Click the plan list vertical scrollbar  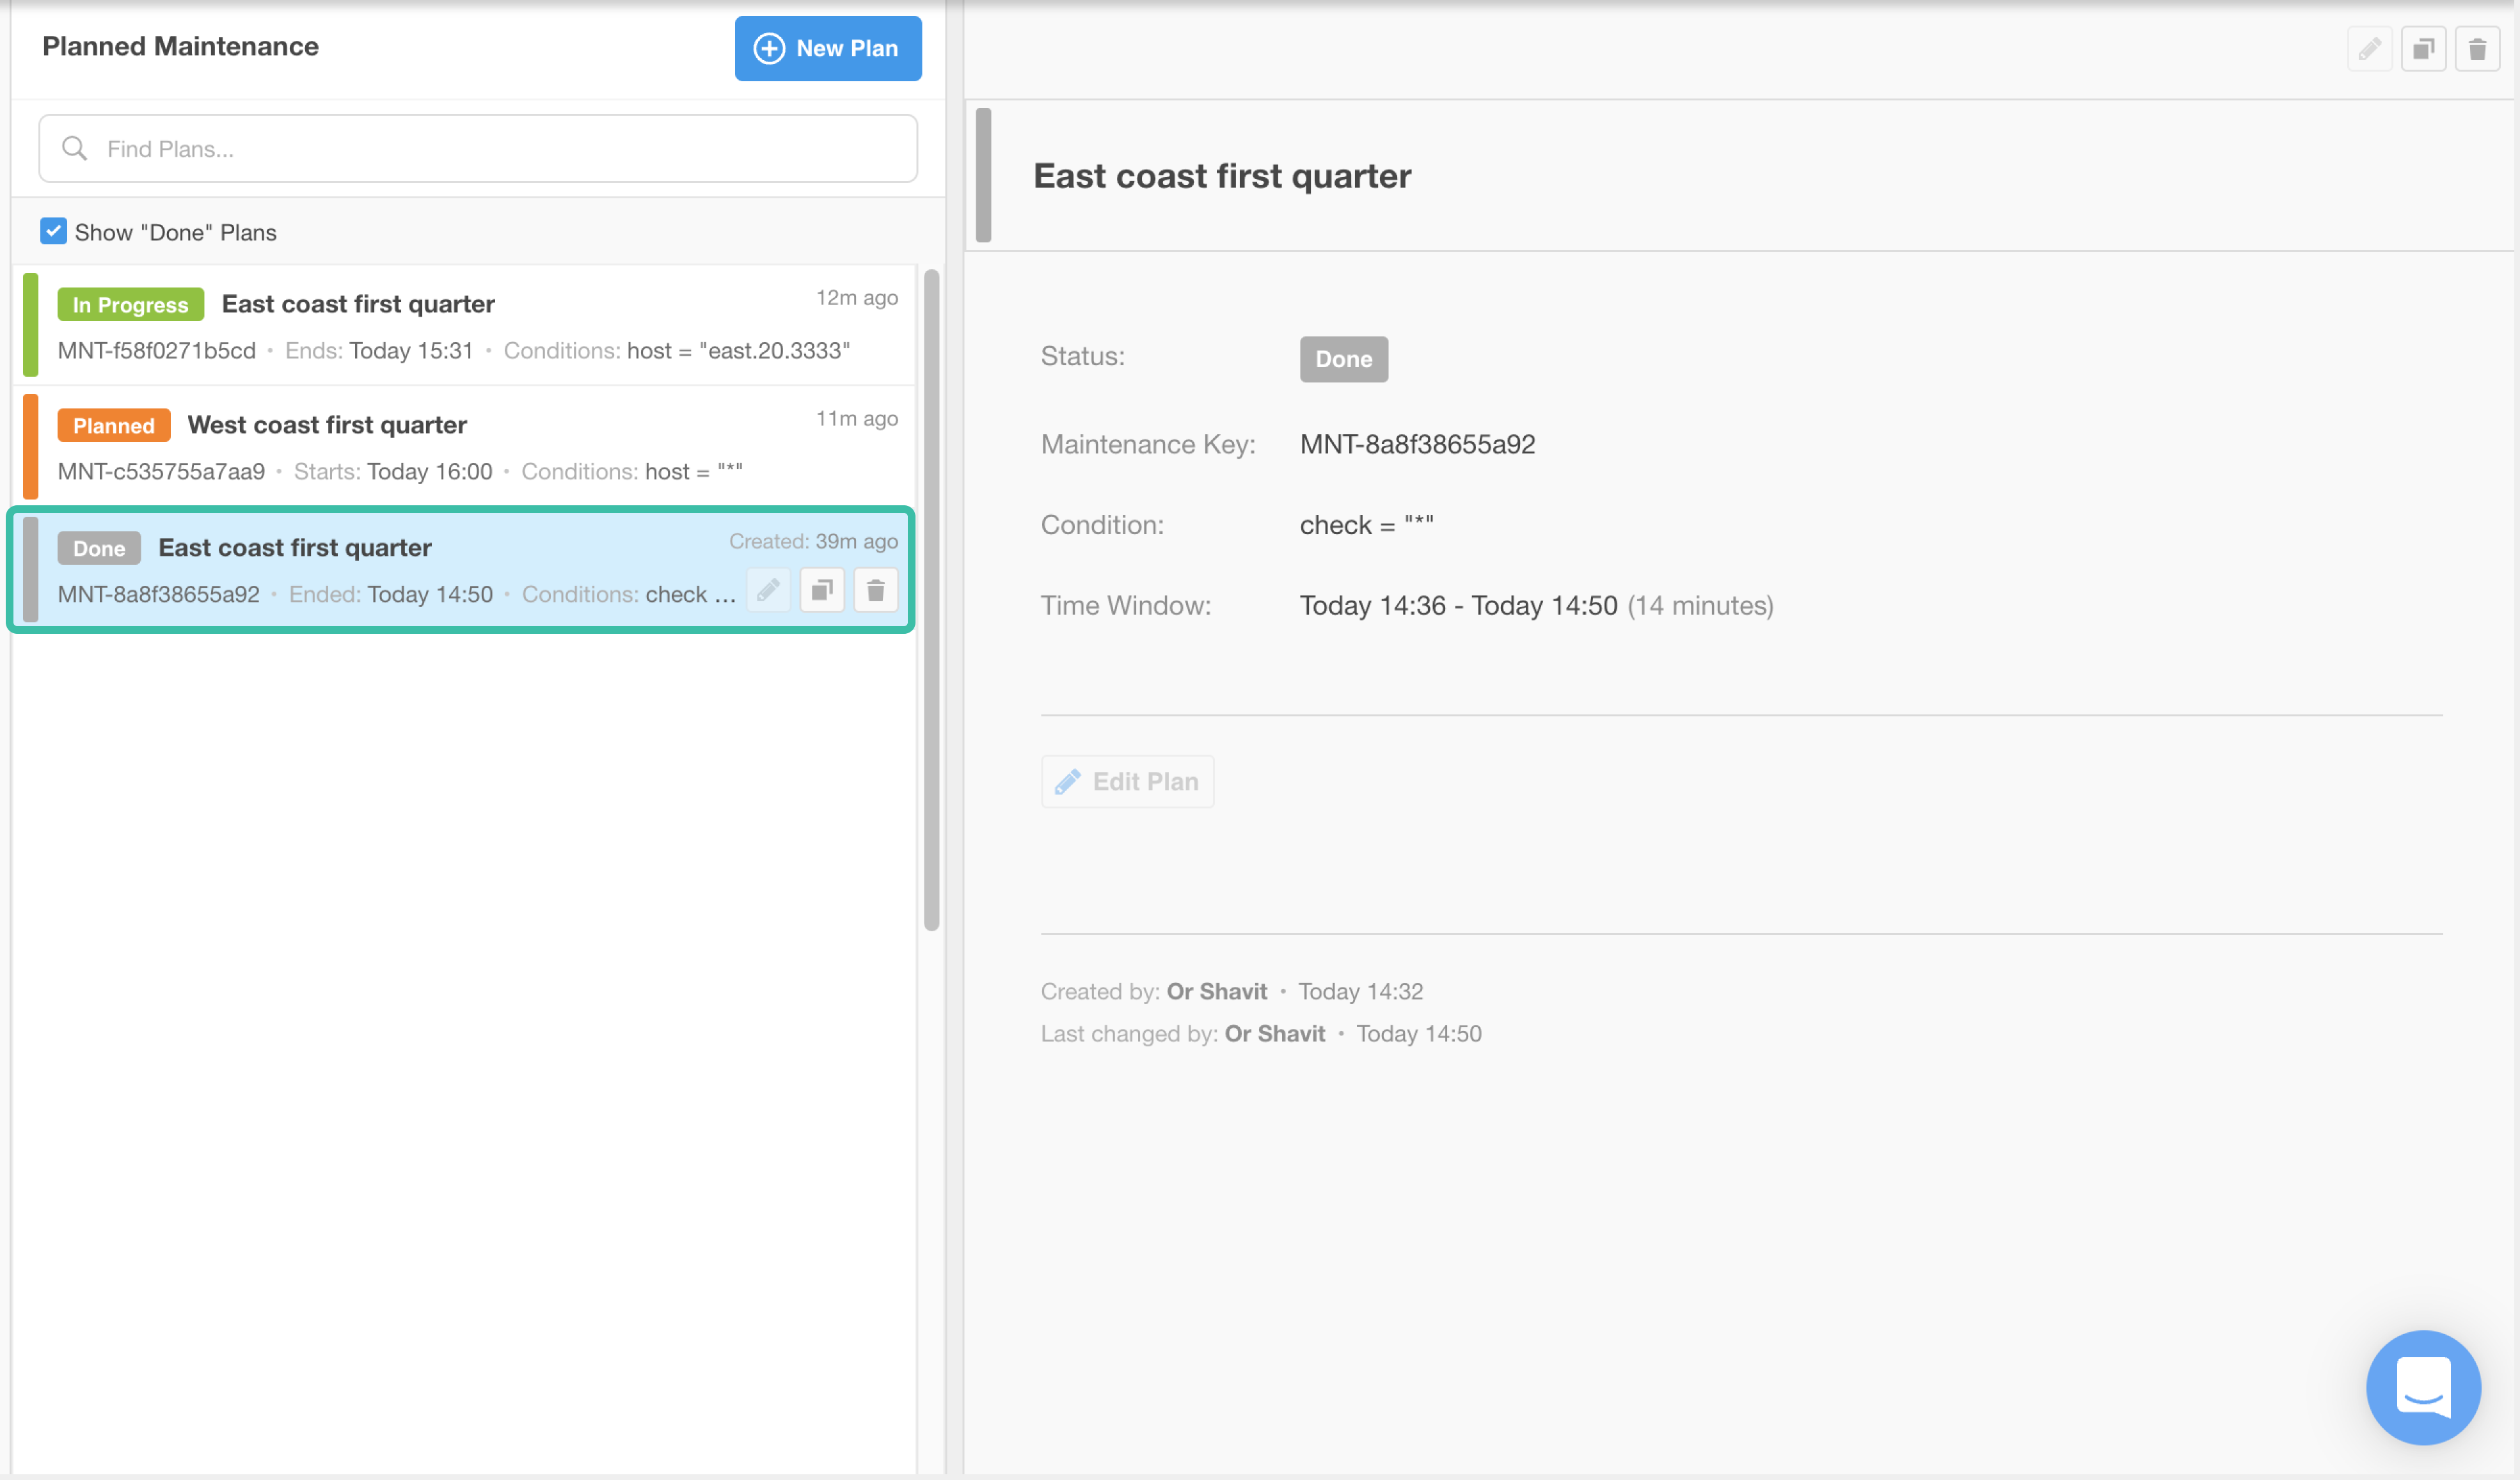tap(931, 600)
